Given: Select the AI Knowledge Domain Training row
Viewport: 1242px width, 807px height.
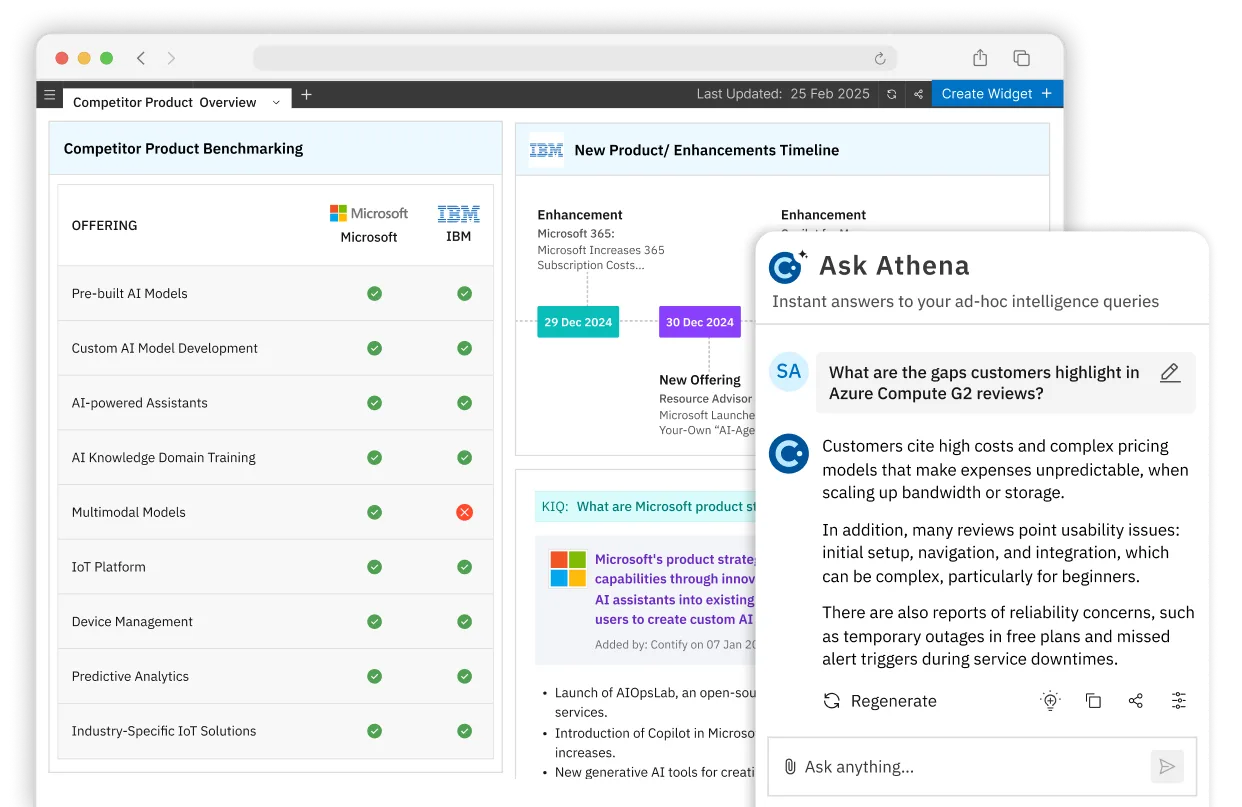Looking at the screenshot, I should tap(276, 457).
